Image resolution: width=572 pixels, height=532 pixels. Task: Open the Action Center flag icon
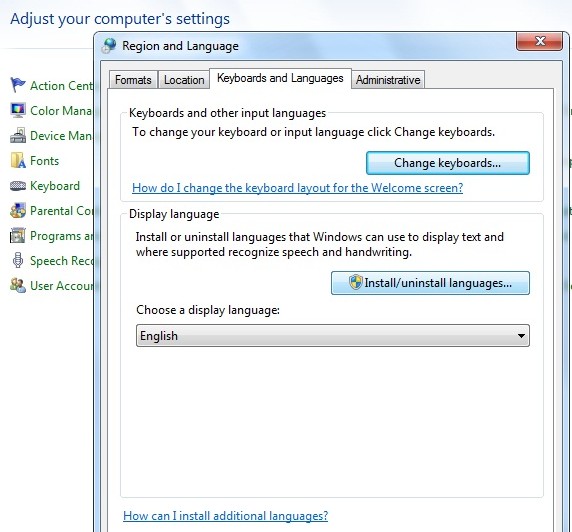pyautogui.click(x=18, y=85)
